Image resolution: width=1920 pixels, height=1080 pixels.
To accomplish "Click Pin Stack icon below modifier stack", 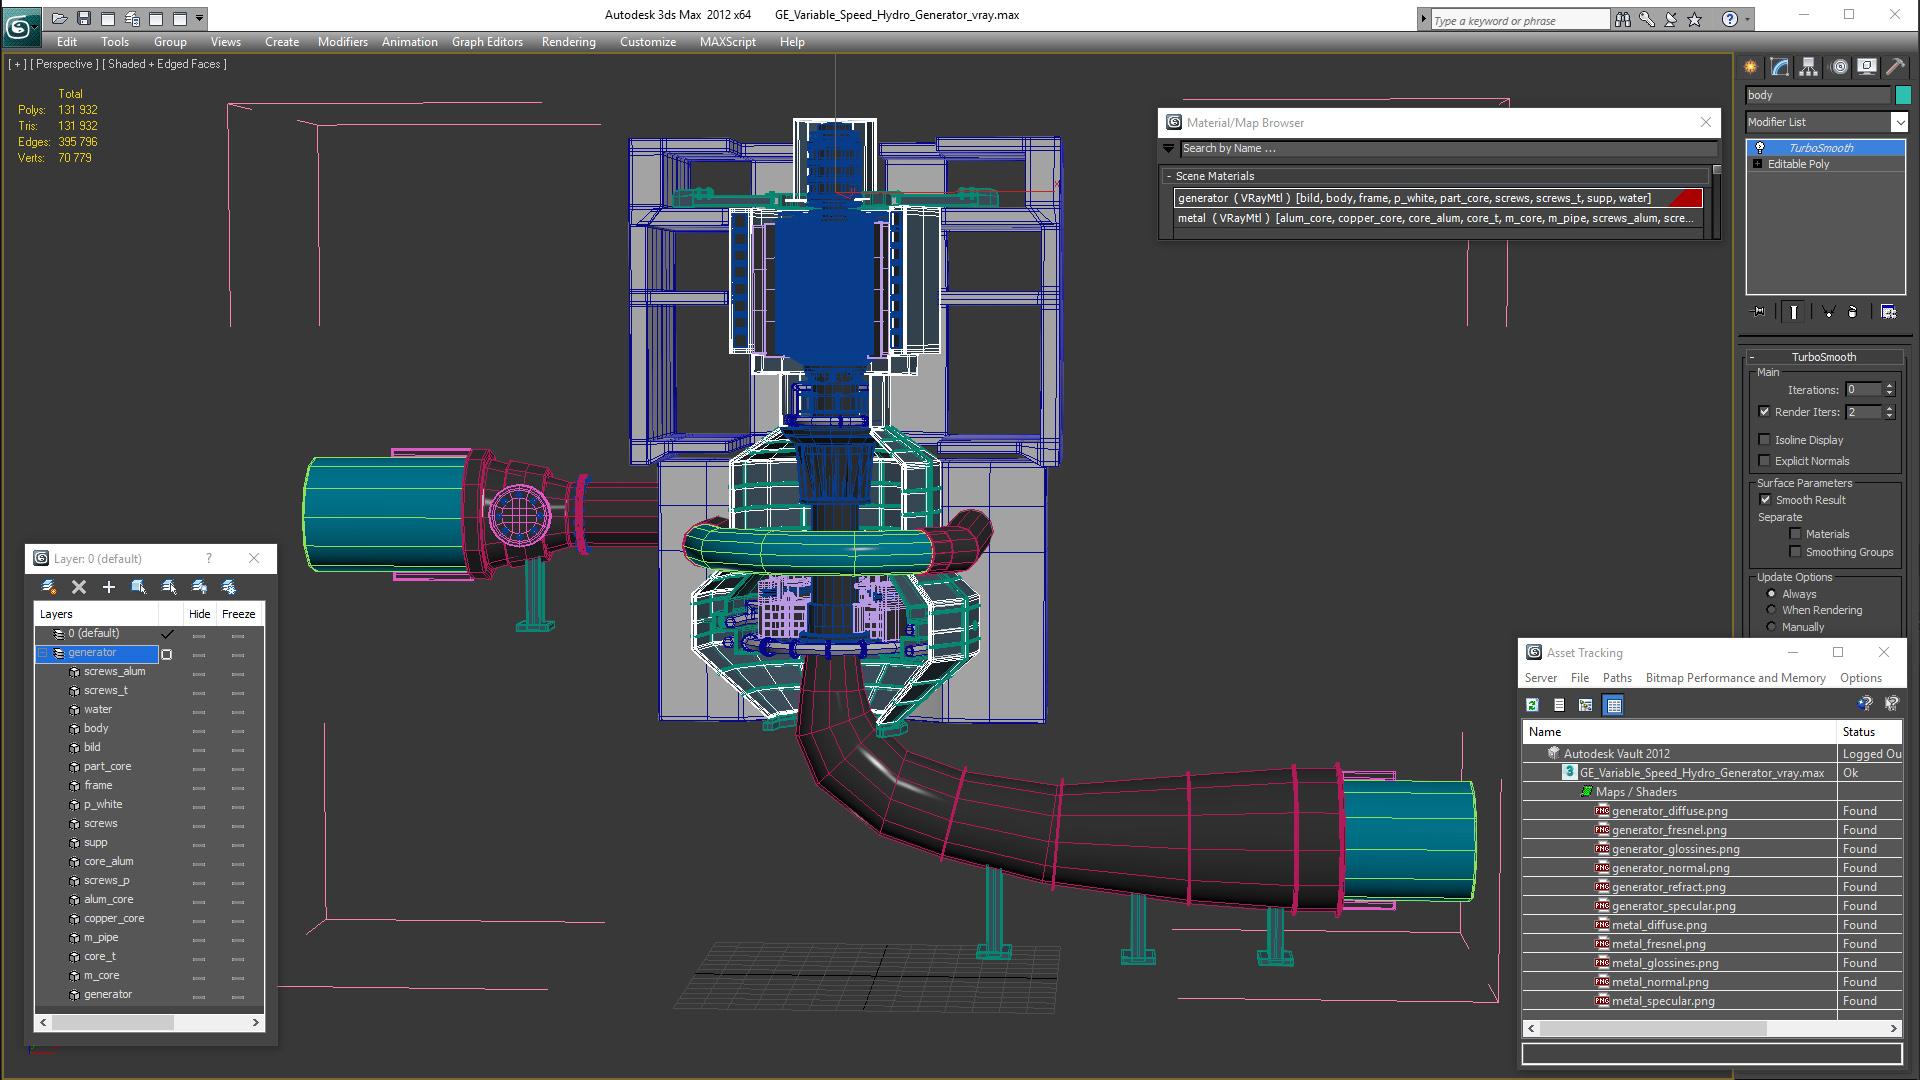I will click(1759, 312).
